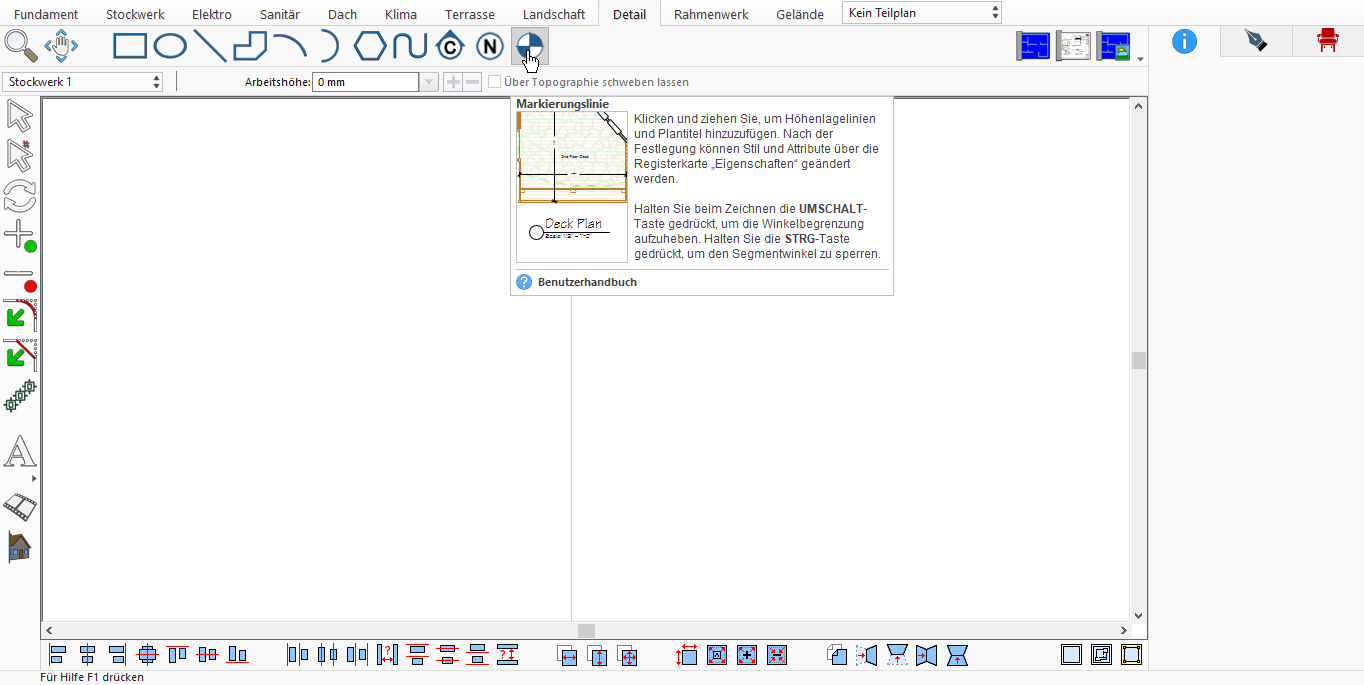Switch to the Gelände tab
Viewport: 1364px width, 685px height.
tap(800, 14)
